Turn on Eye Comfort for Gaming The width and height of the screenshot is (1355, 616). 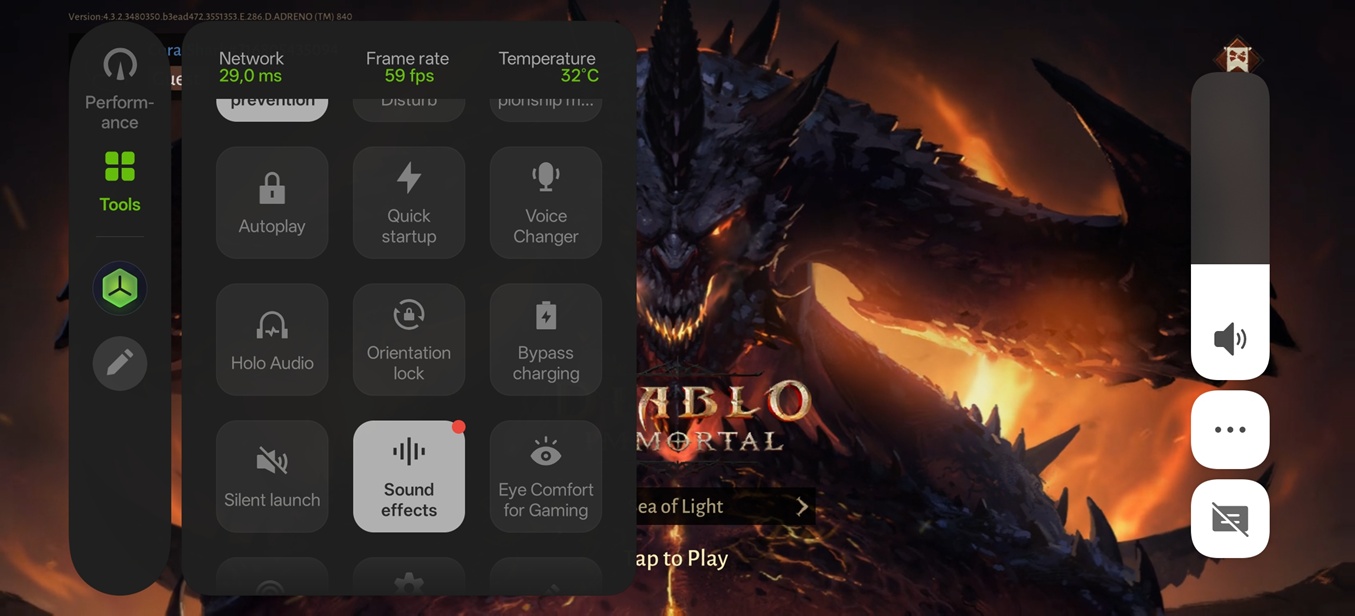point(545,476)
